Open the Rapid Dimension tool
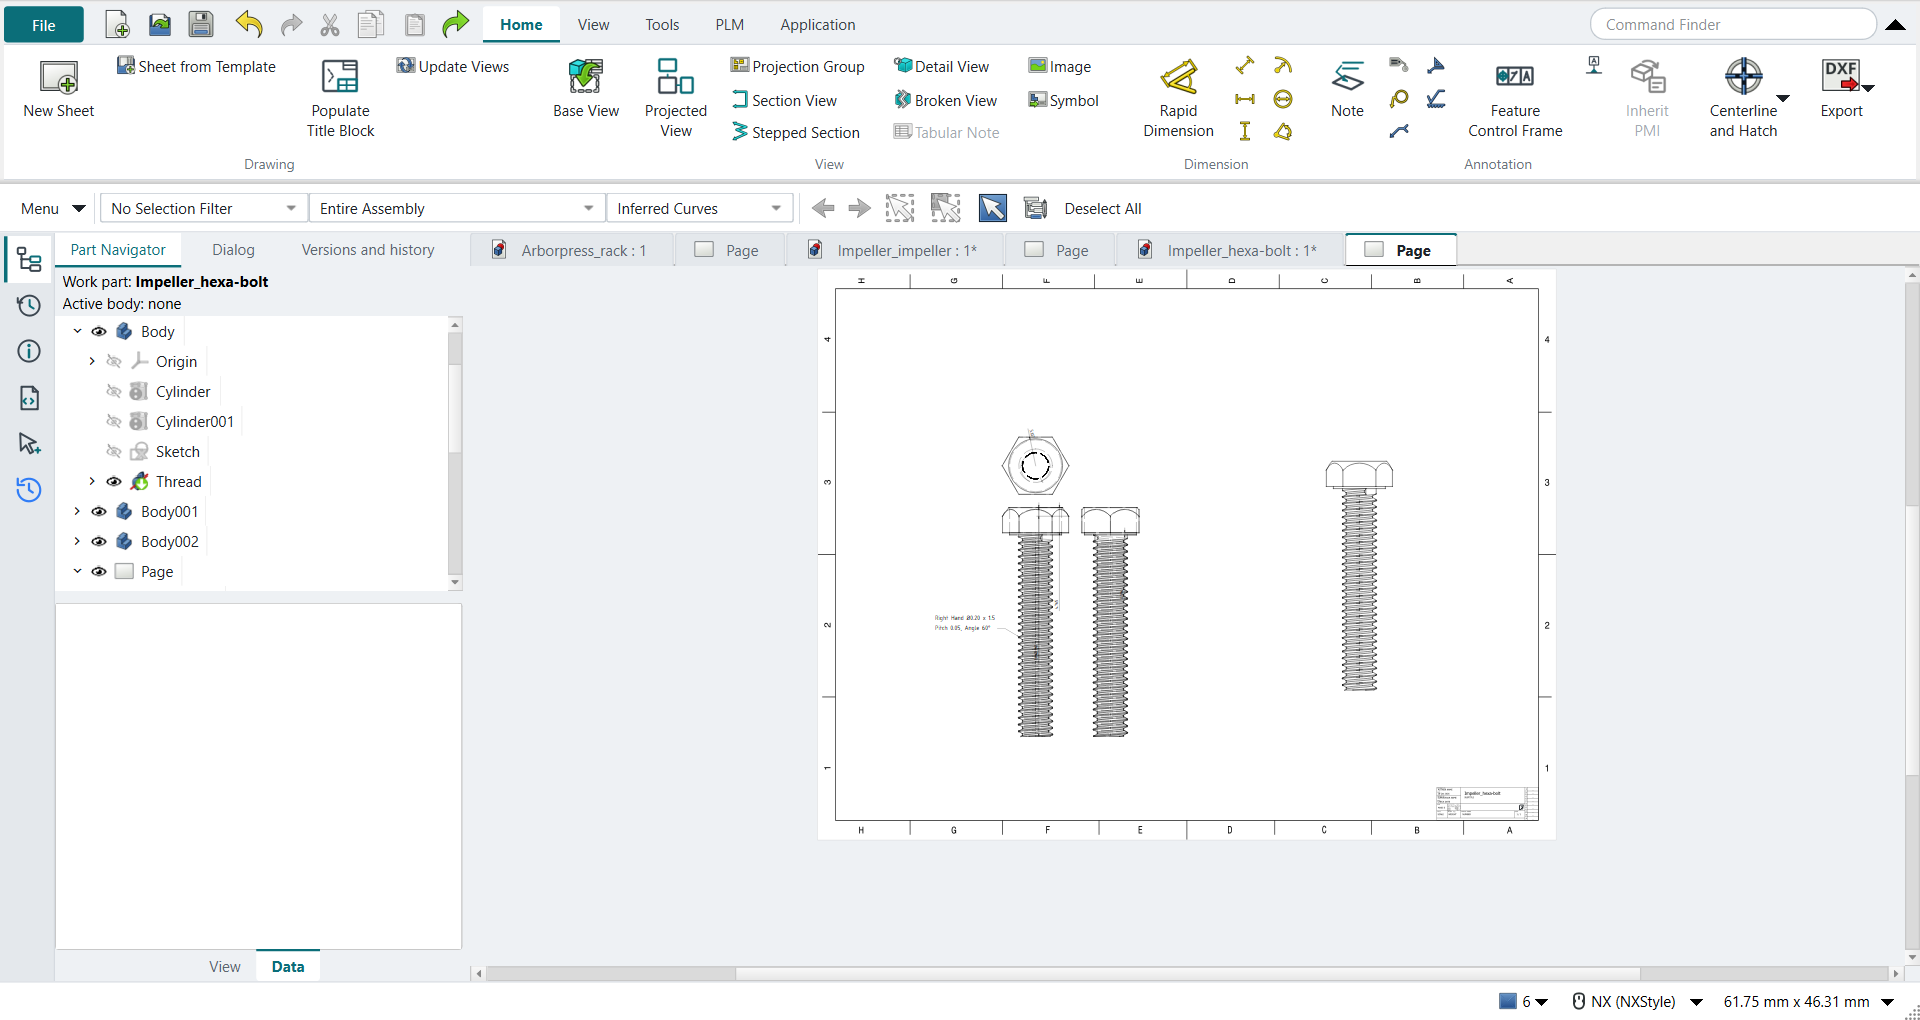Image resolution: width=1920 pixels, height=1020 pixels. tap(1178, 77)
